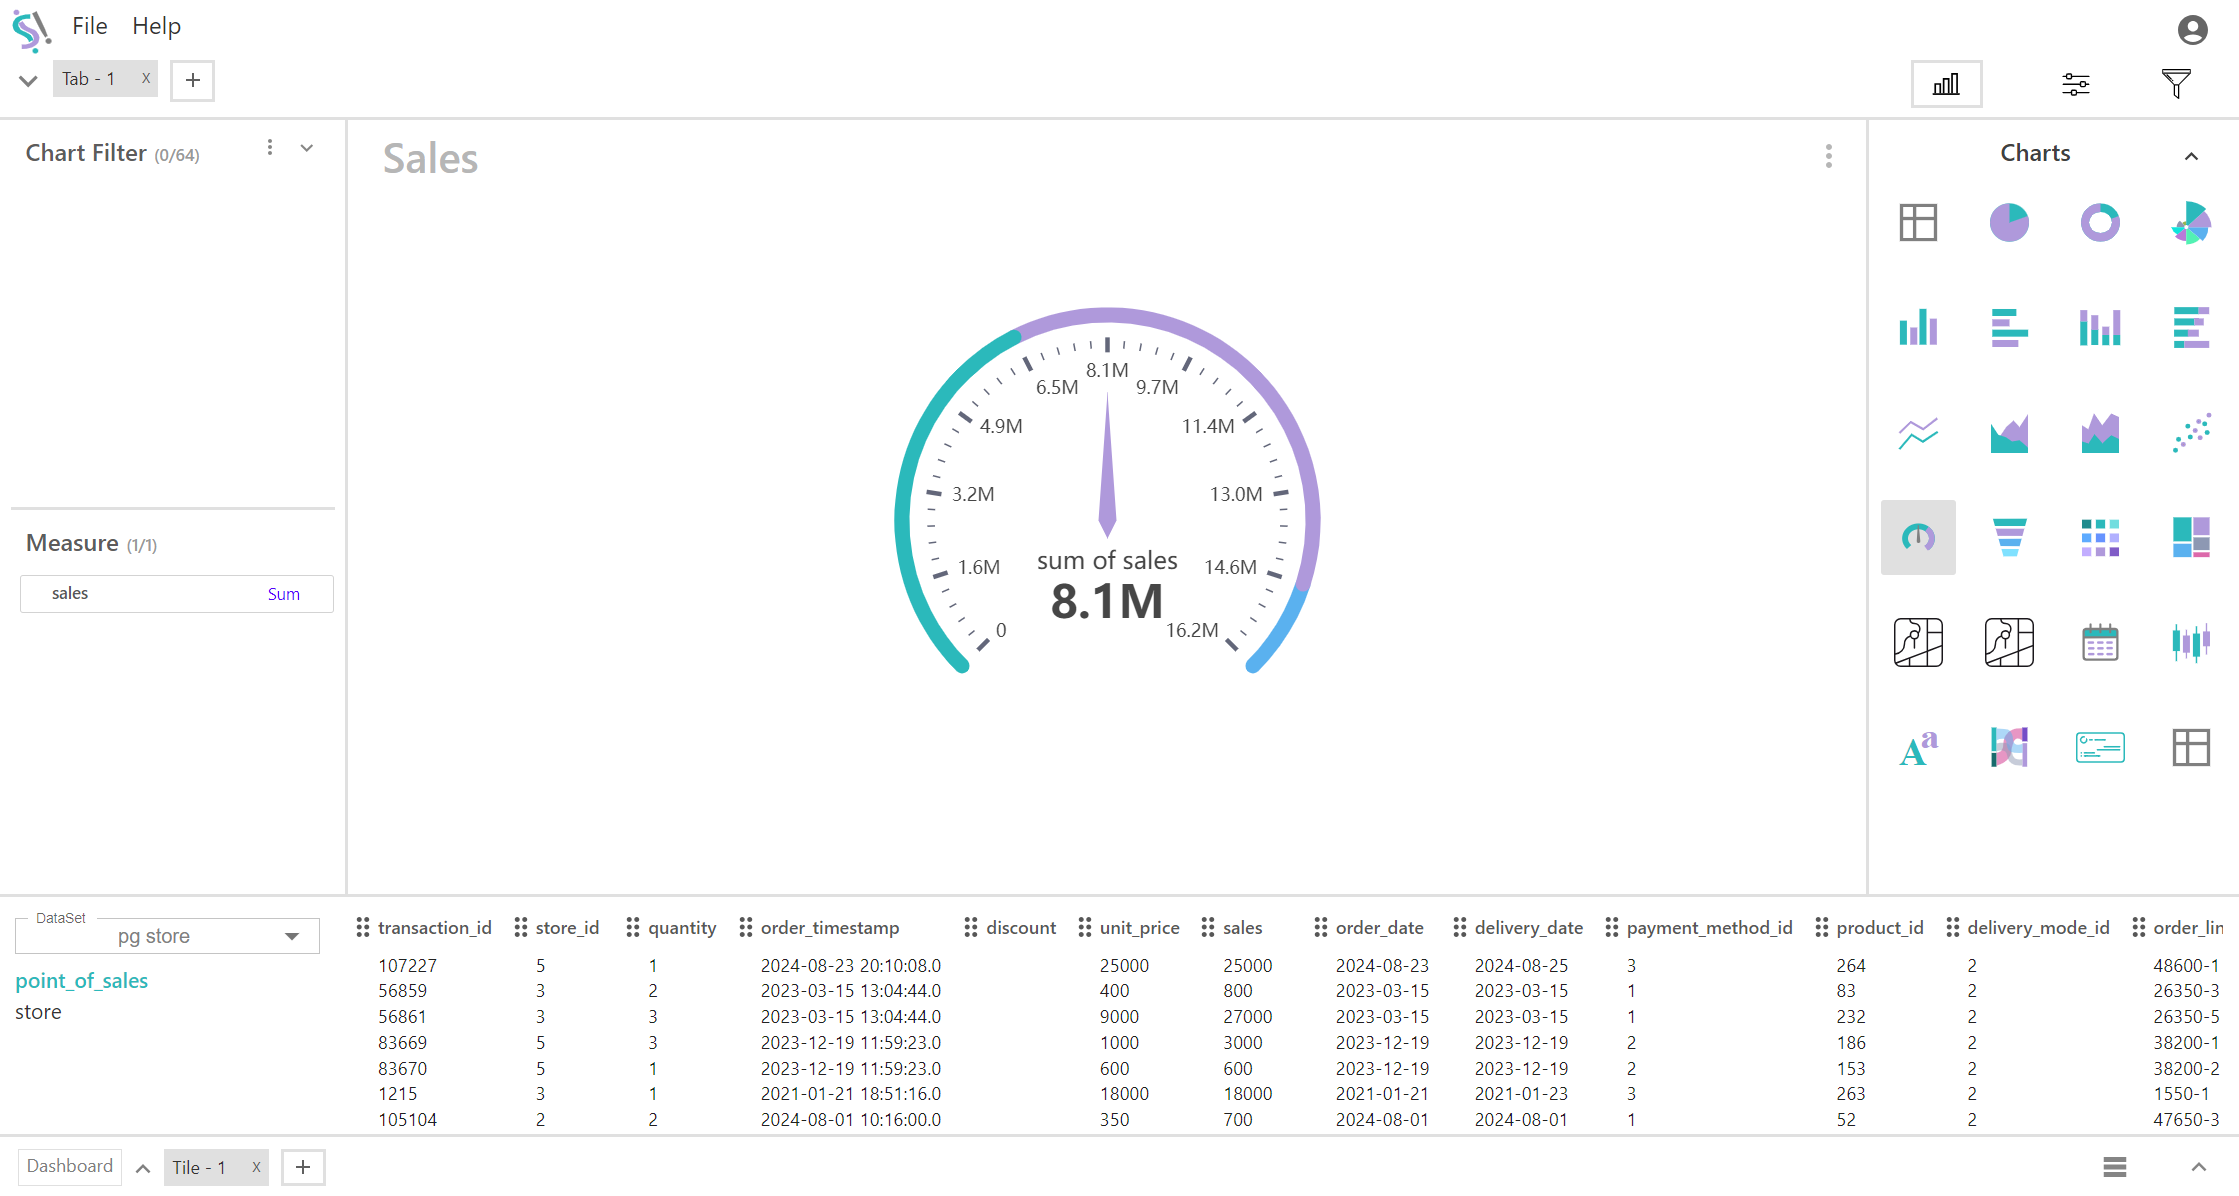Select the pie chart icon
Image resolution: width=2239 pixels, height=1196 pixels.
2009,222
